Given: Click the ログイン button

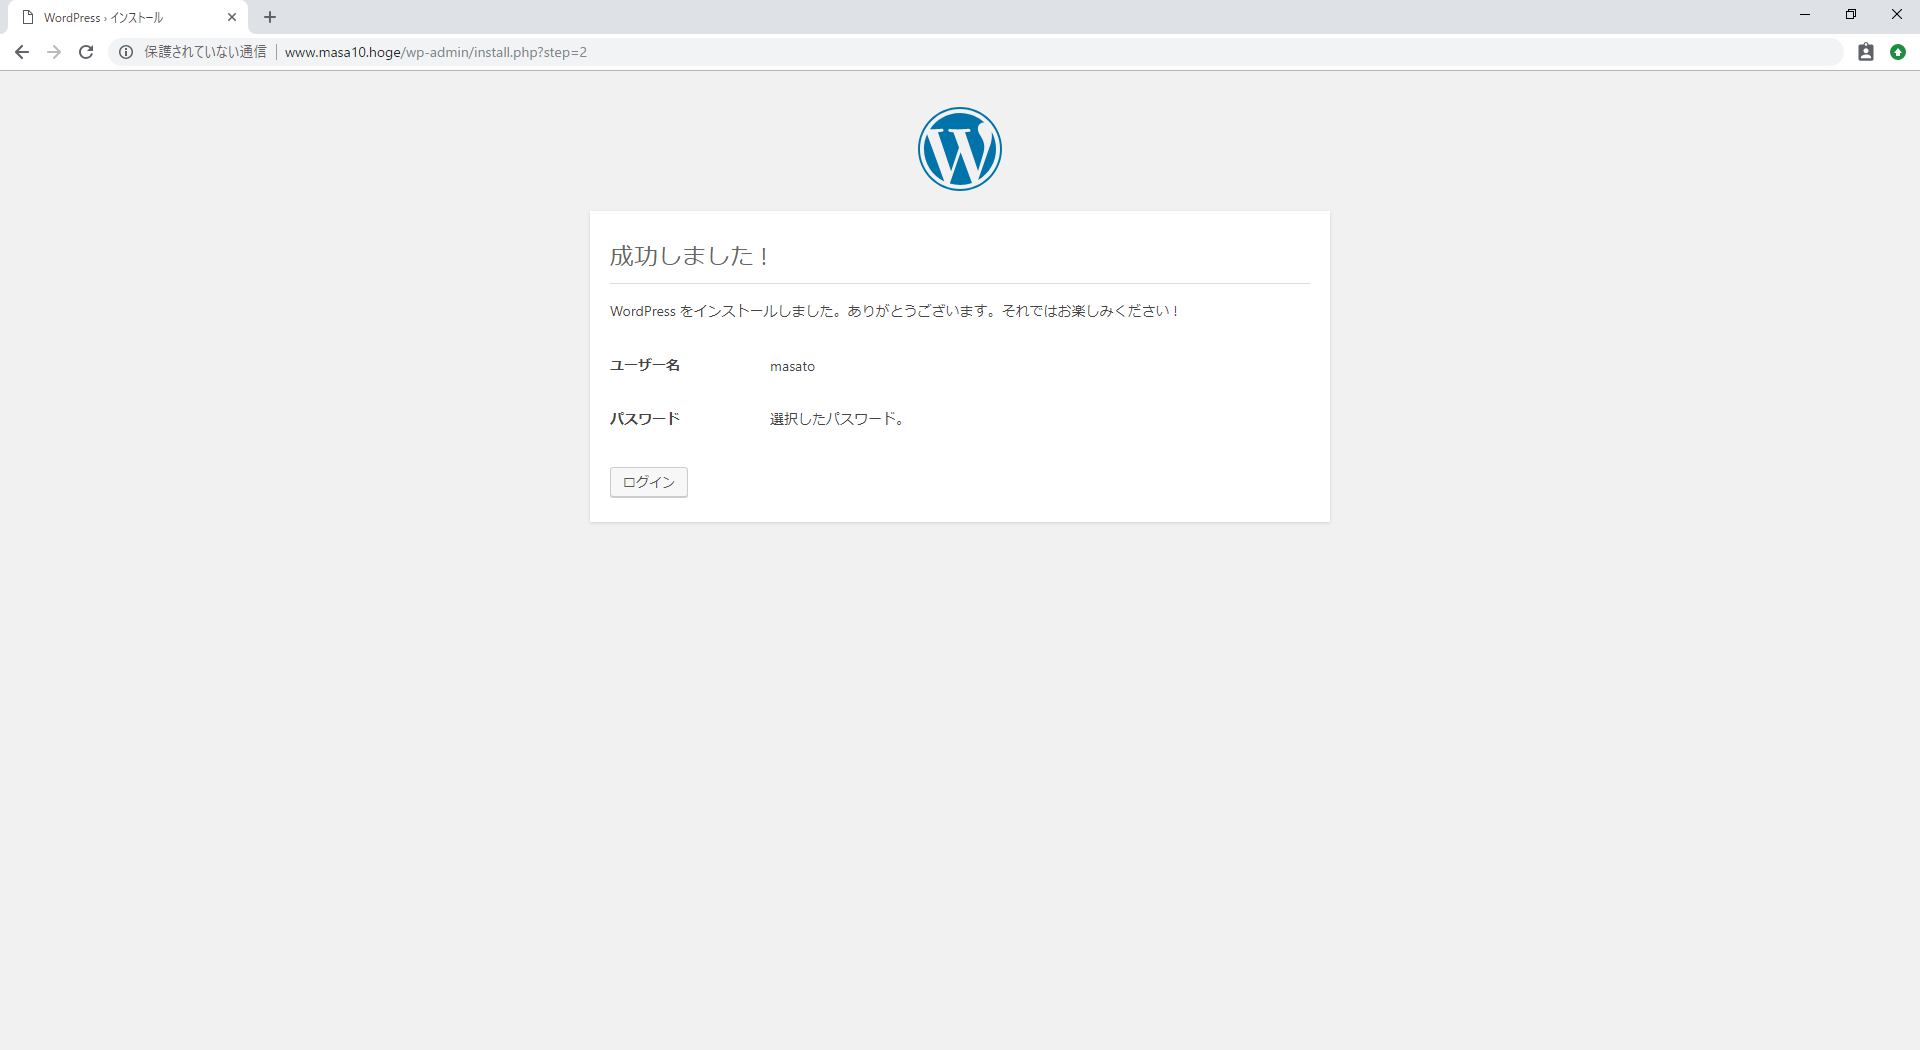Looking at the screenshot, I should [x=649, y=482].
